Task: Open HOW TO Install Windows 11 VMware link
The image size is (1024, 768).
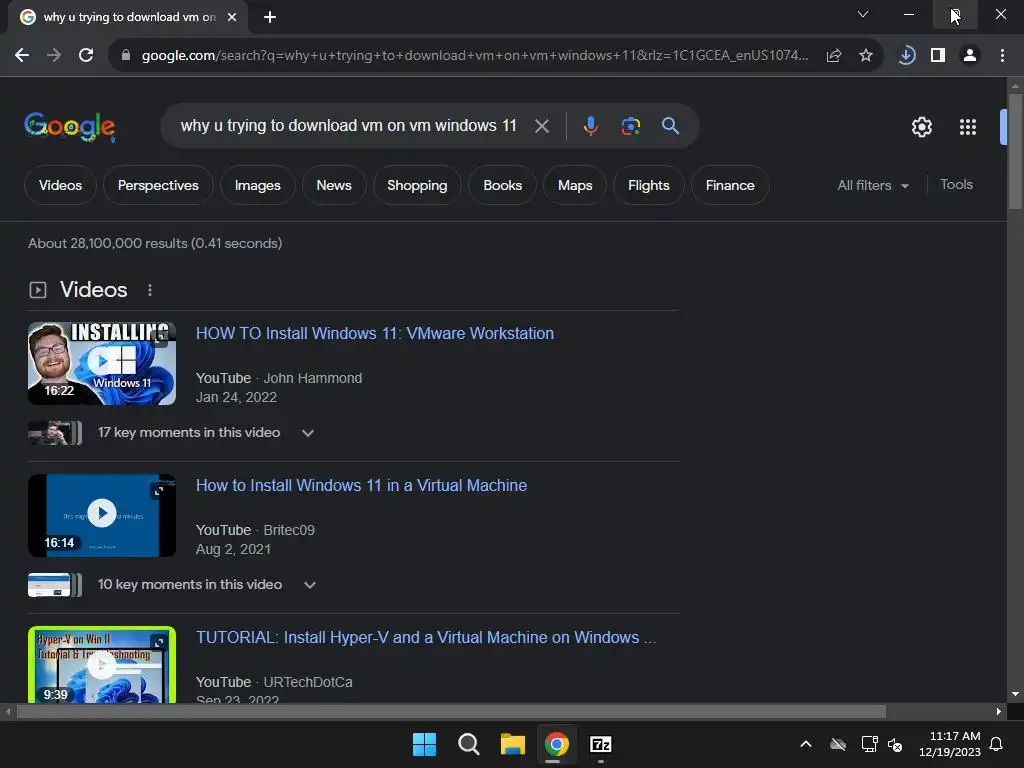Action: point(375,334)
